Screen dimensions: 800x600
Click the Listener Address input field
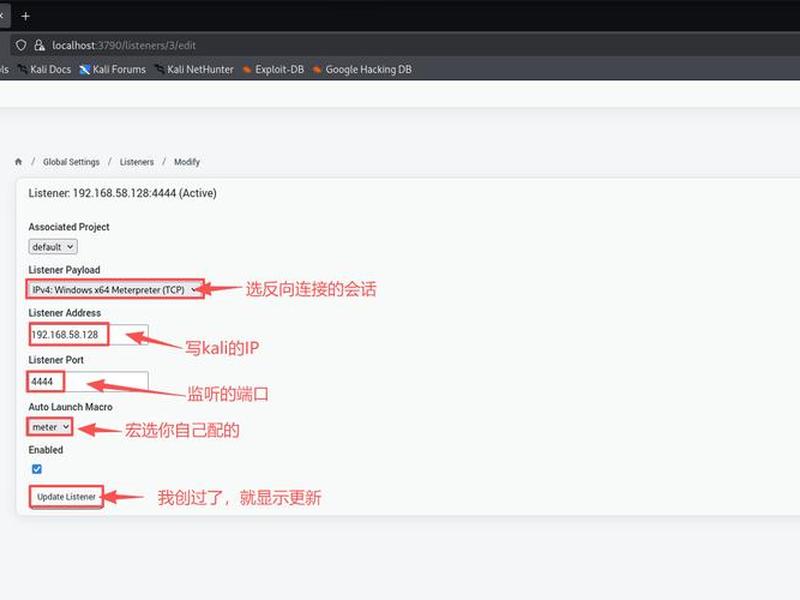[x=88, y=335]
